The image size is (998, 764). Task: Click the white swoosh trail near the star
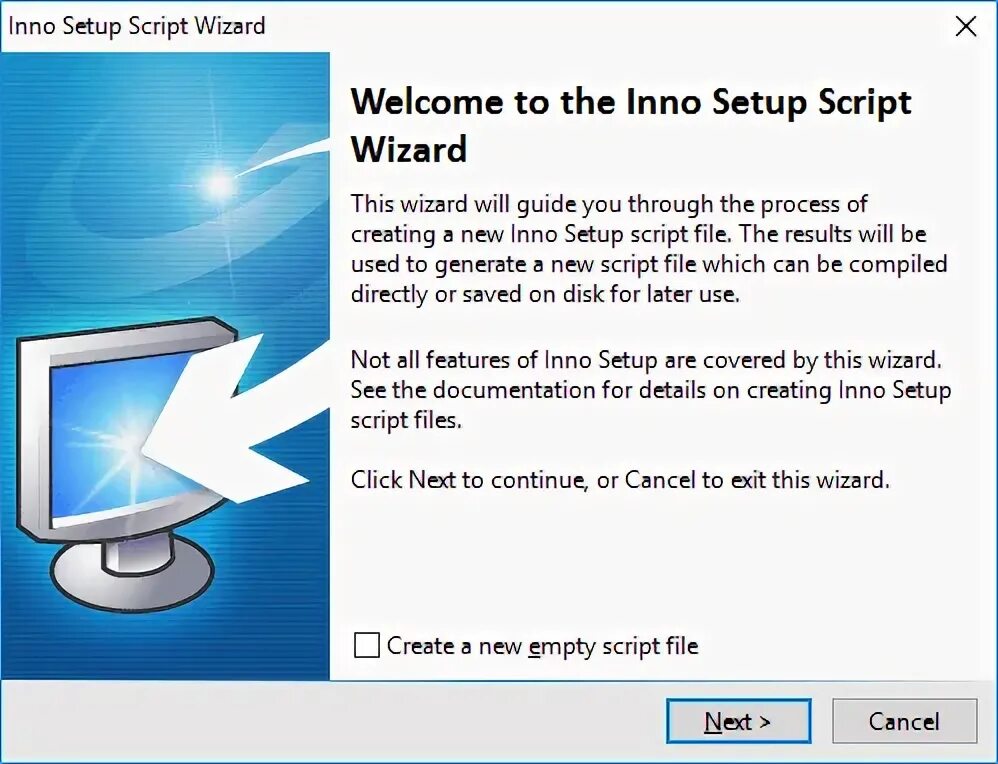[x=290, y=155]
